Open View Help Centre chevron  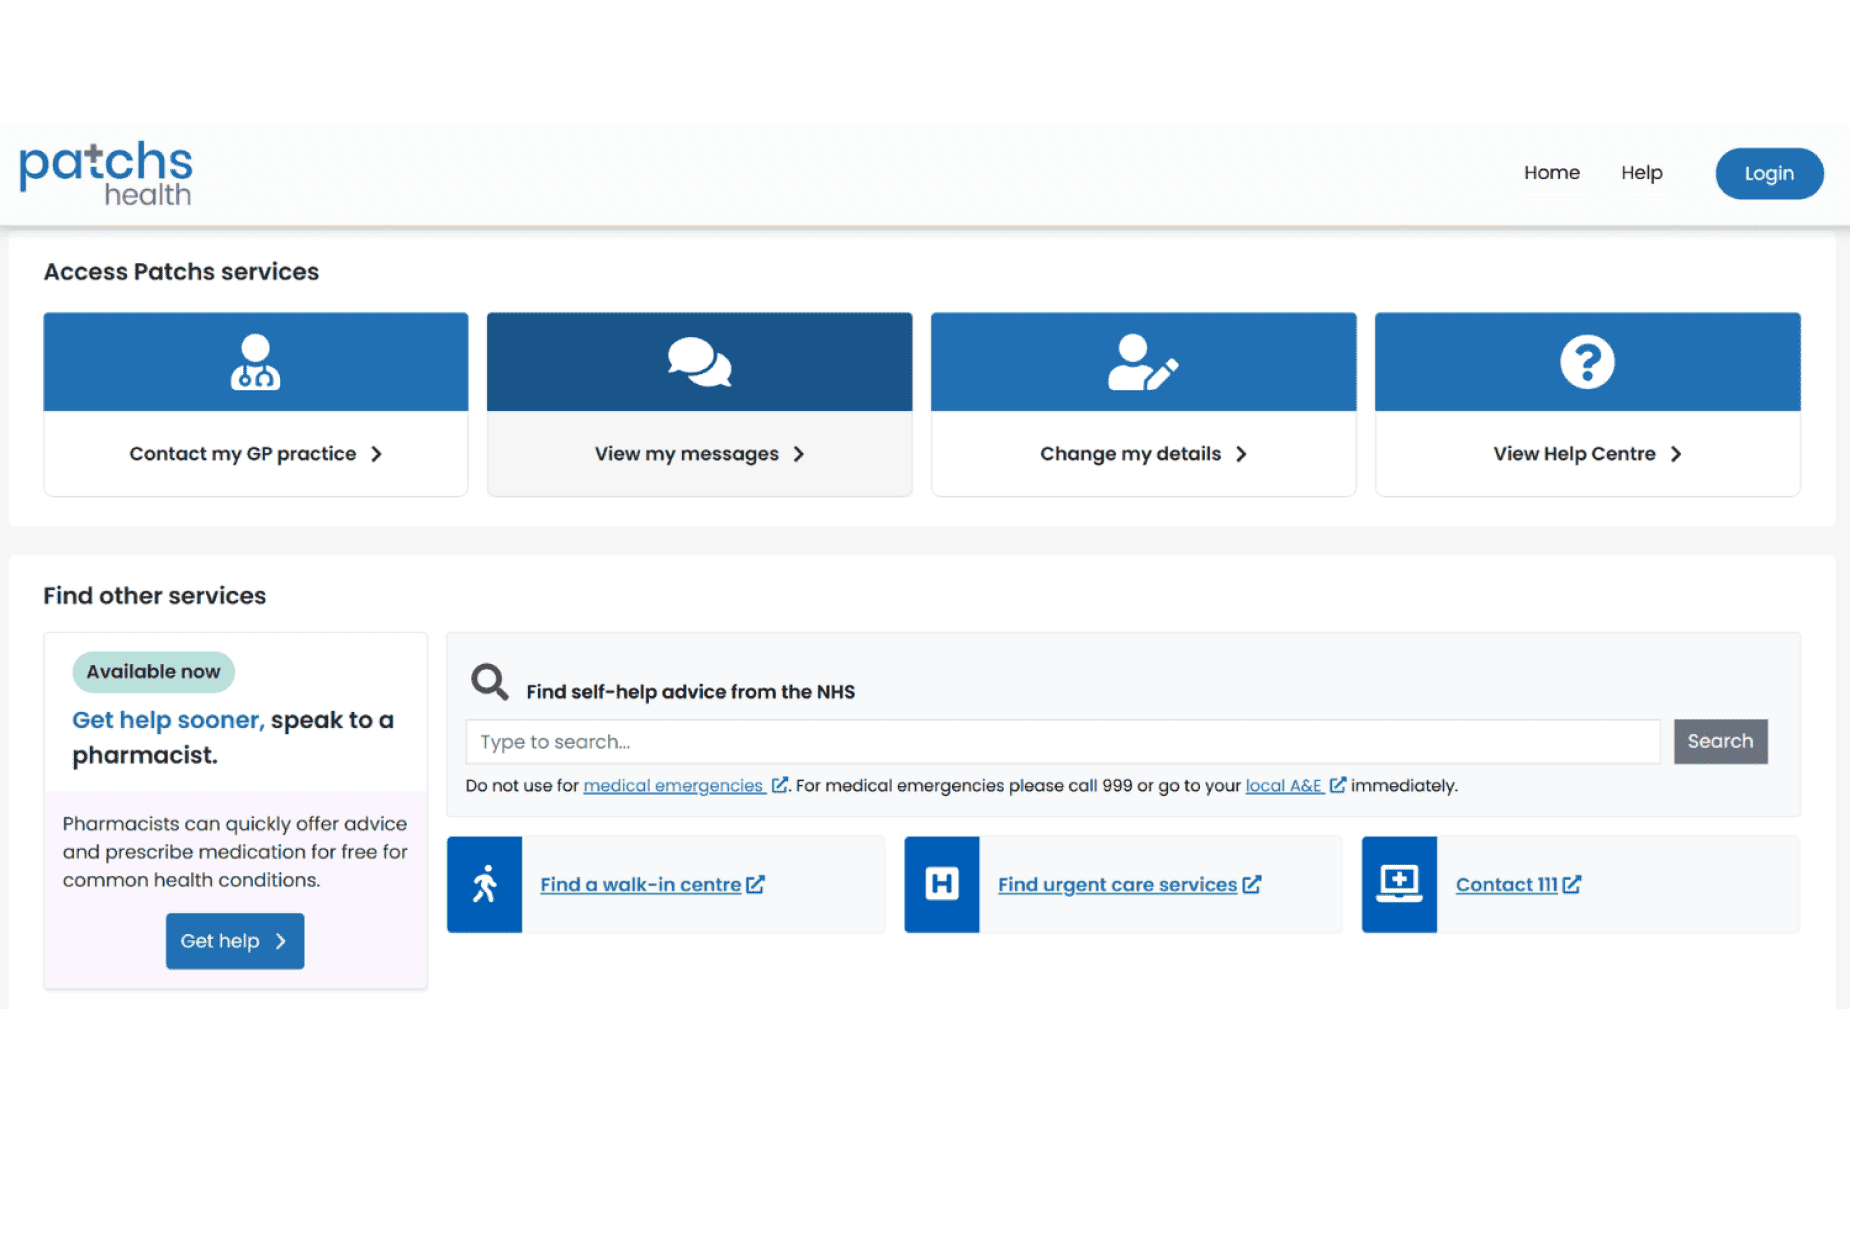click(x=1676, y=454)
